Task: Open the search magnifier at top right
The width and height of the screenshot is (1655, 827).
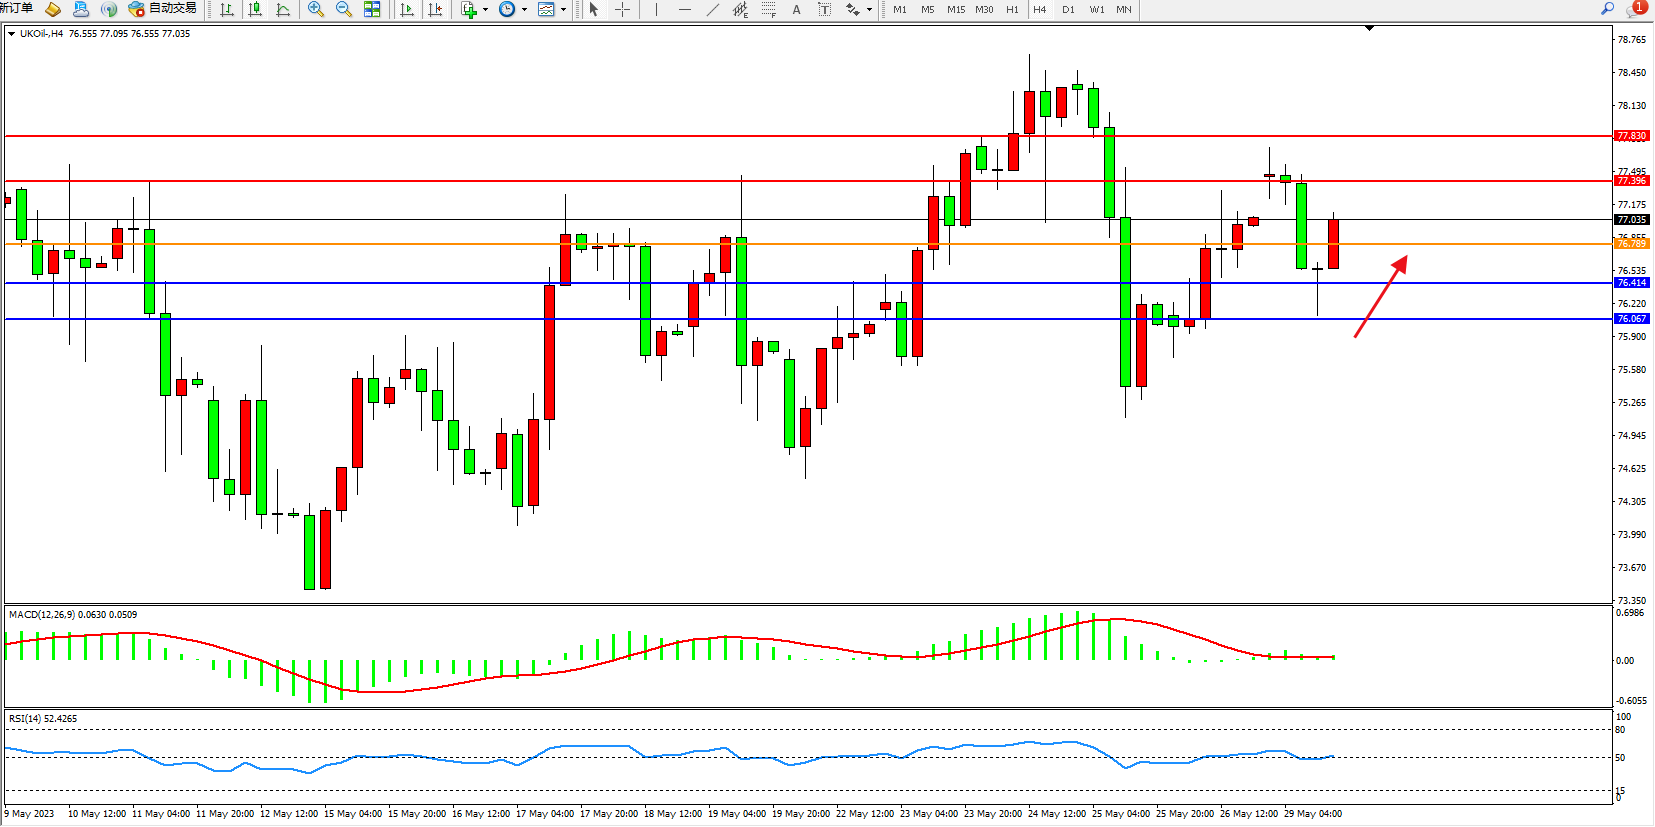Action: [x=1608, y=9]
